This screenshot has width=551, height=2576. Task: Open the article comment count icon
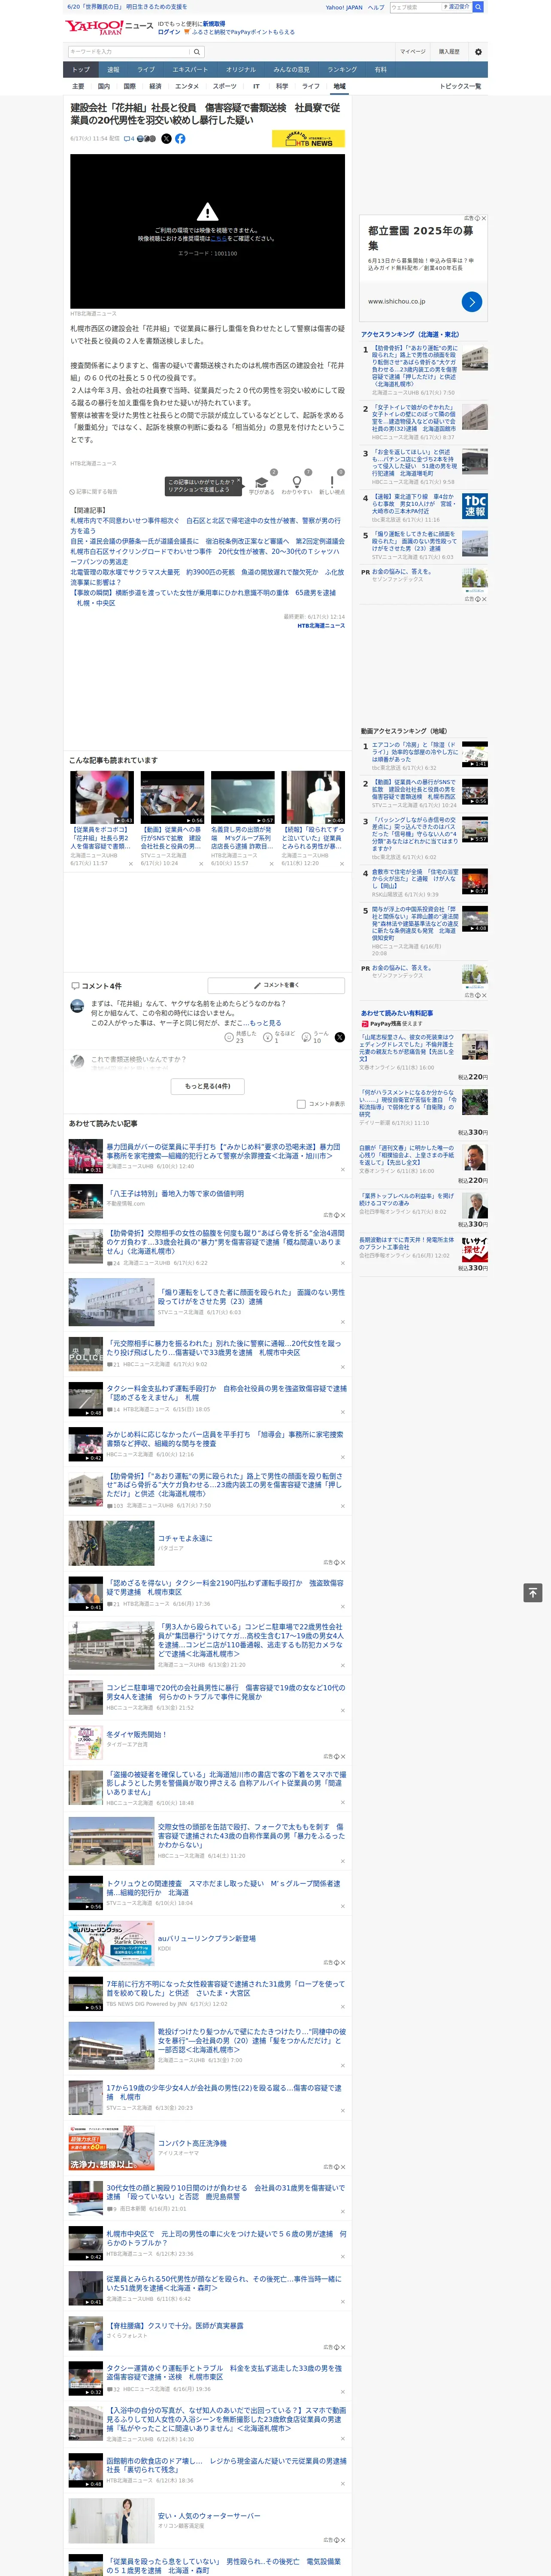coord(129,139)
